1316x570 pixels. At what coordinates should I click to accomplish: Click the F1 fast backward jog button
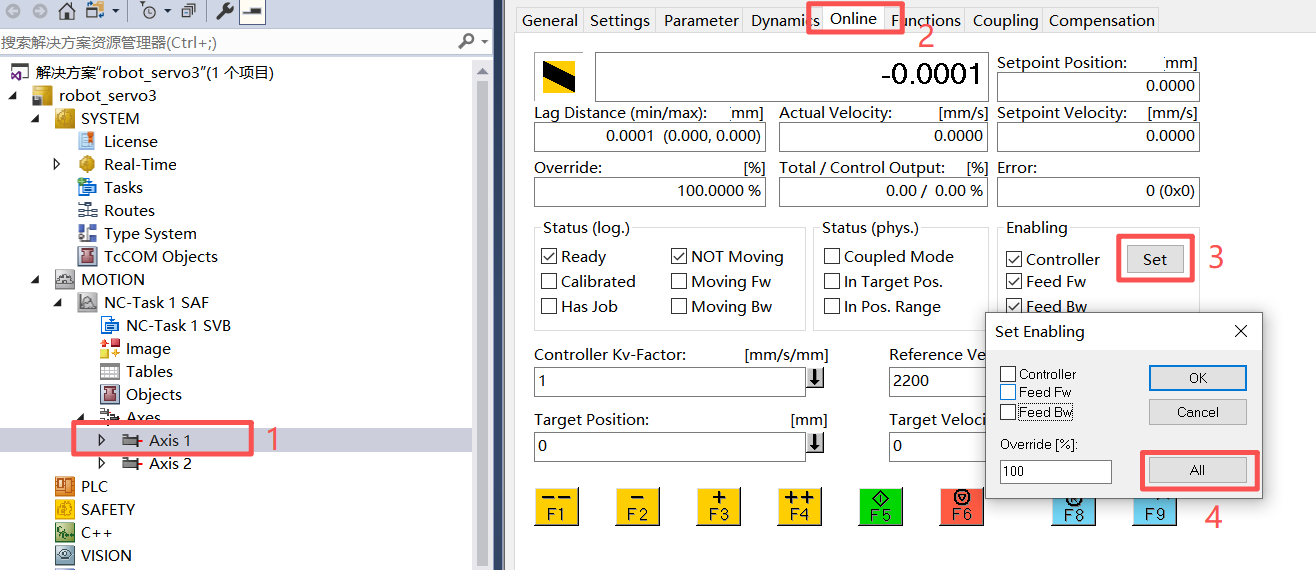point(556,507)
